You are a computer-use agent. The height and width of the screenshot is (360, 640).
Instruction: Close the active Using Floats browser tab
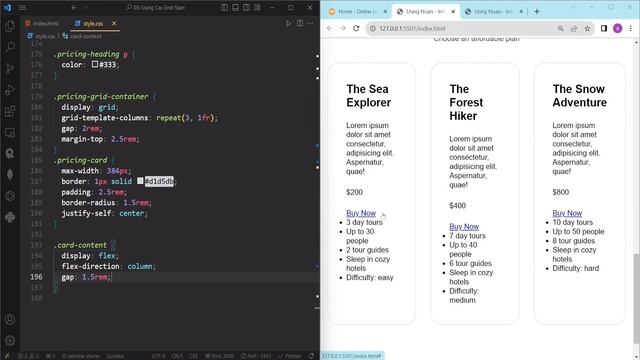[453, 12]
